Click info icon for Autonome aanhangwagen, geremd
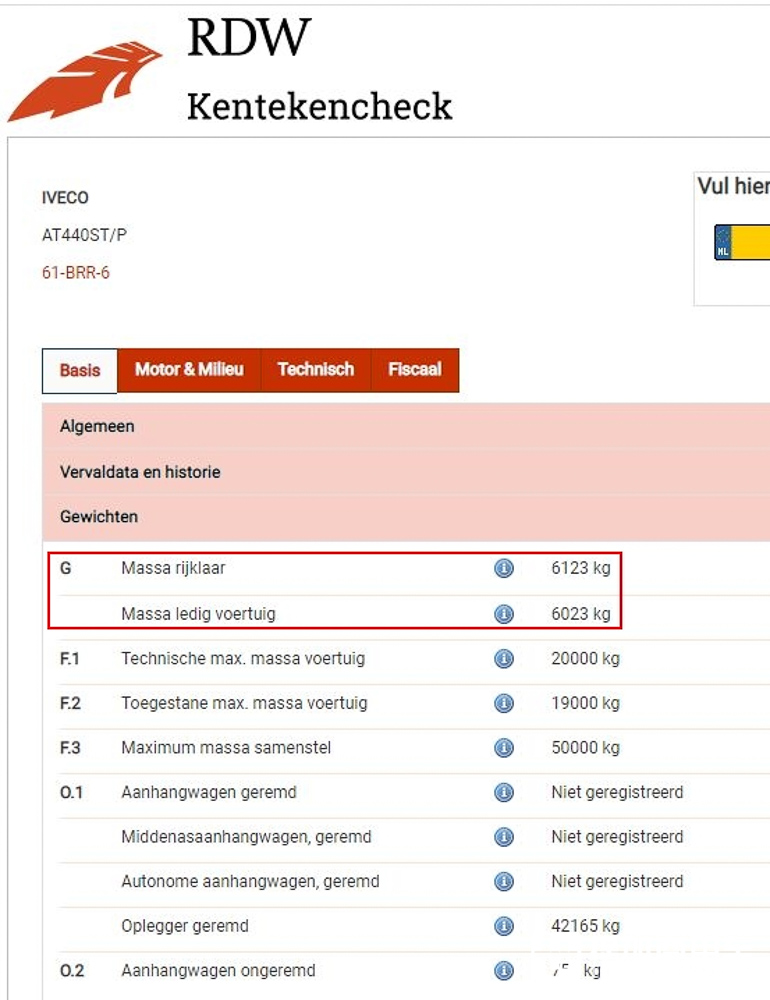The width and height of the screenshot is (770, 1000). tap(504, 882)
